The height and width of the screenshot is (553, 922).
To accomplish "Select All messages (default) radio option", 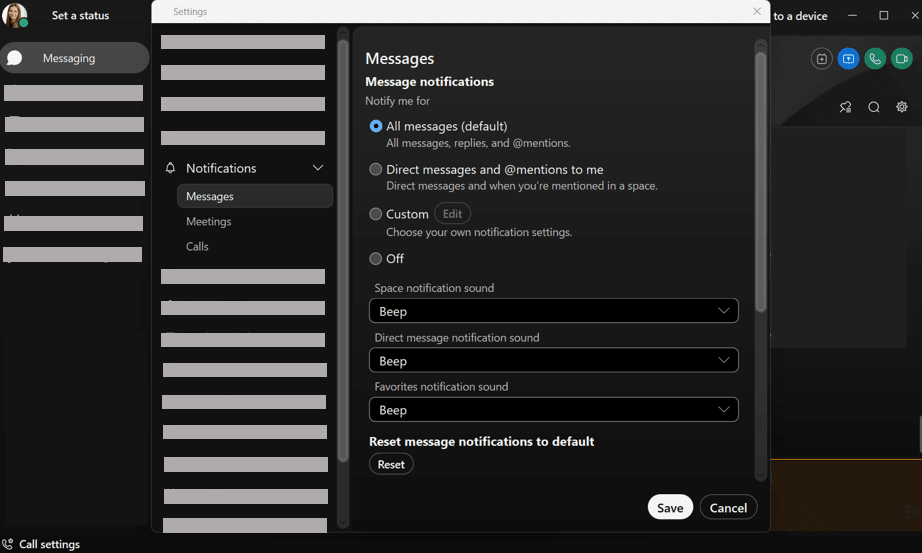I will click(376, 126).
